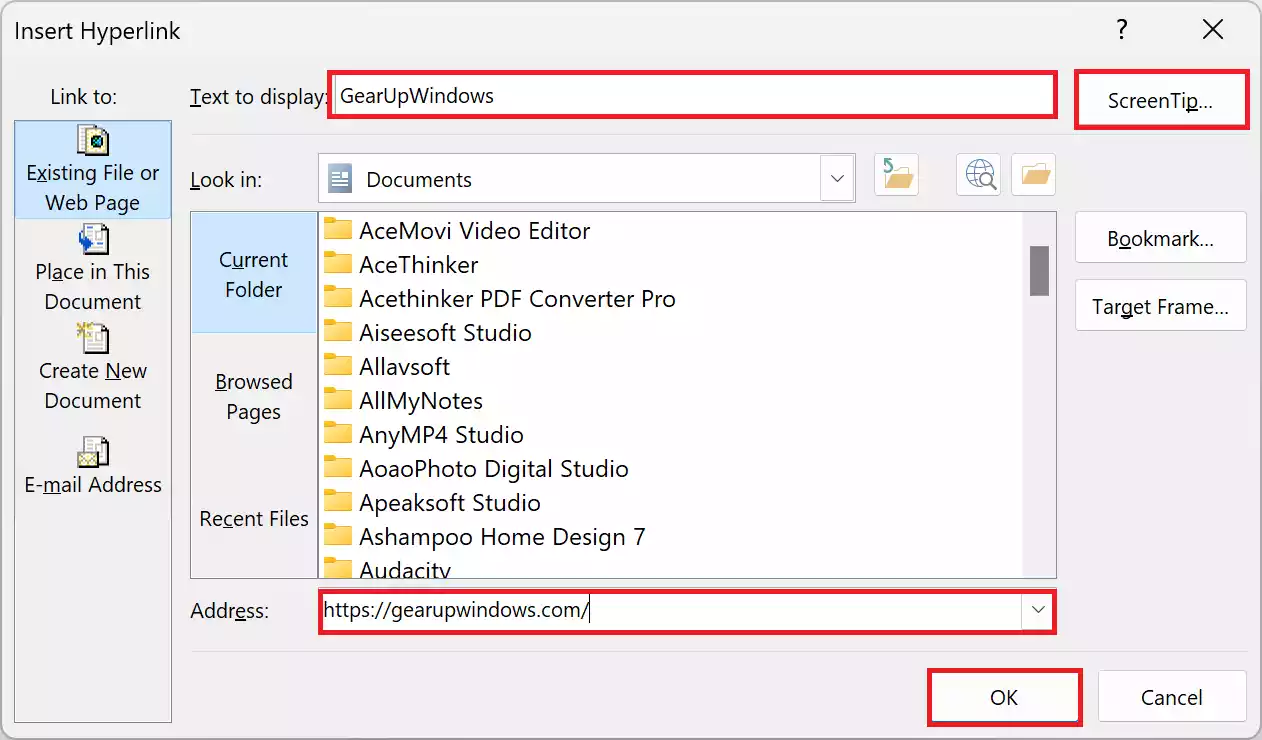The width and height of the screenshot is (1262, 740).
Task: Click the AceThinker folder icon
Action: pyautogui.click(x=339, y=264)
